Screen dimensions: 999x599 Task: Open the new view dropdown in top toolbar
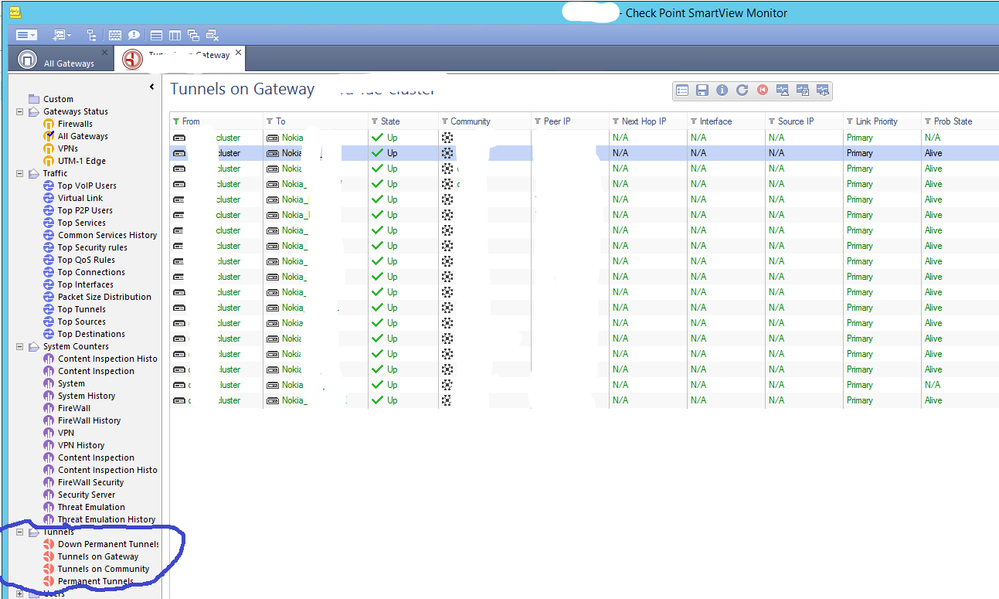point(62,35)
